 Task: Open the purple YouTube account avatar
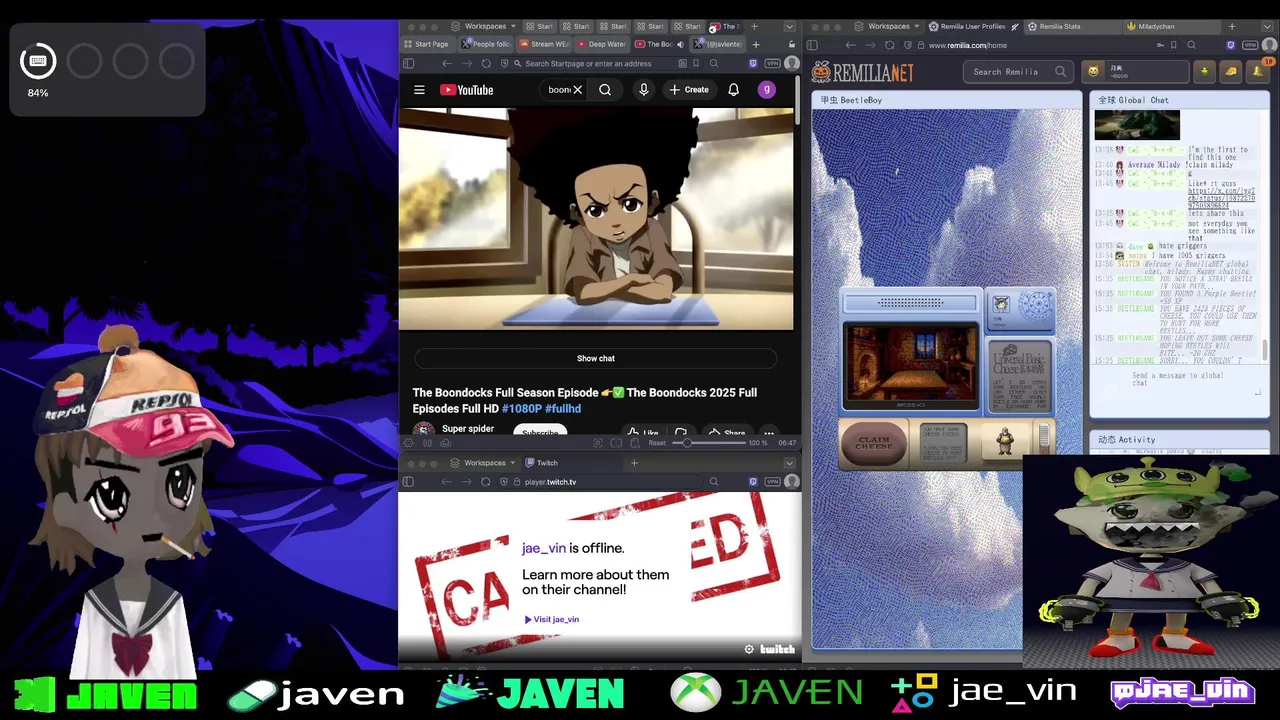pos(767,90)
